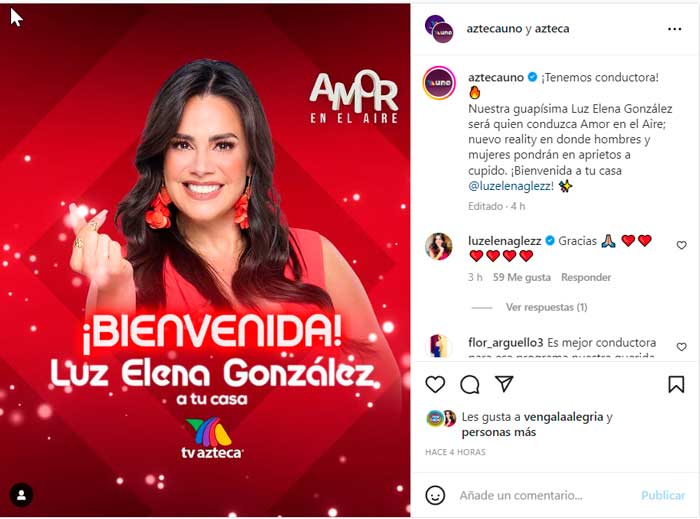Open luzelenaglezz profile picture in comments

click(x=438, y=246)
